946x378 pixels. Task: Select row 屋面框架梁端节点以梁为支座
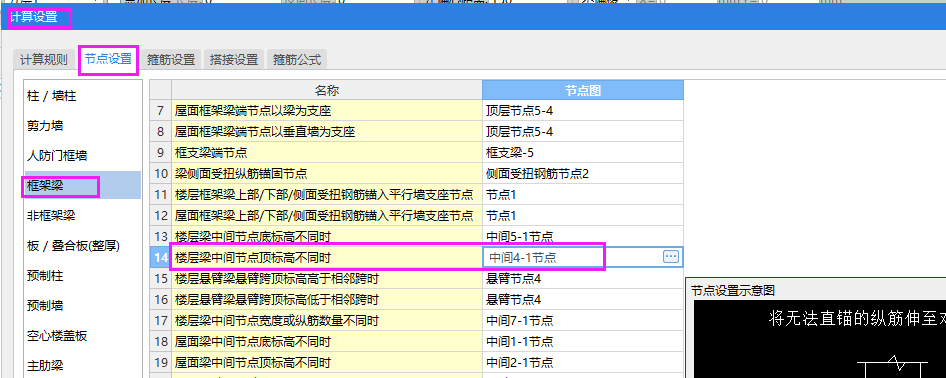tap(327, 111)
